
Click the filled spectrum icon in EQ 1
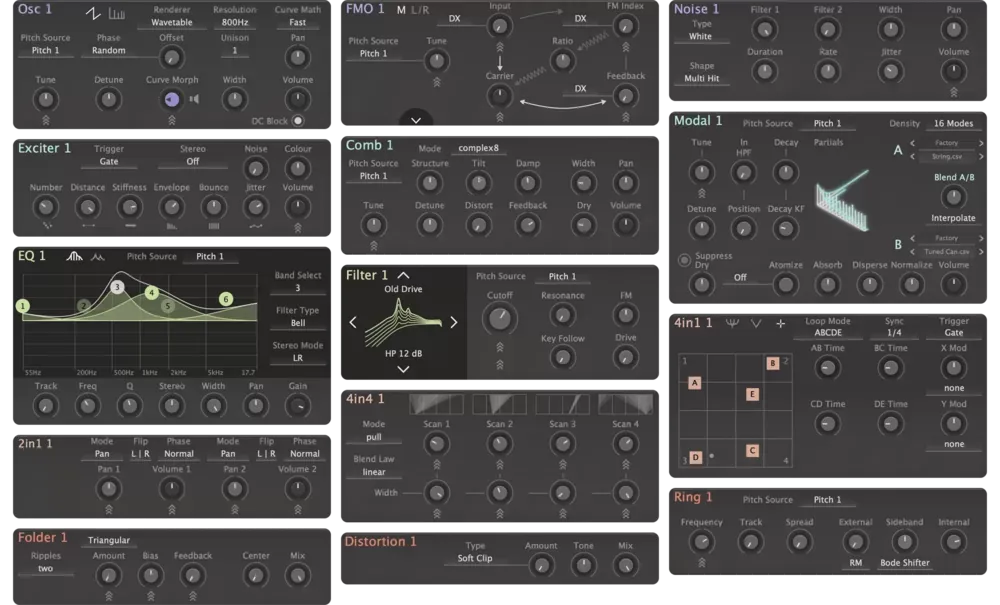75,256
